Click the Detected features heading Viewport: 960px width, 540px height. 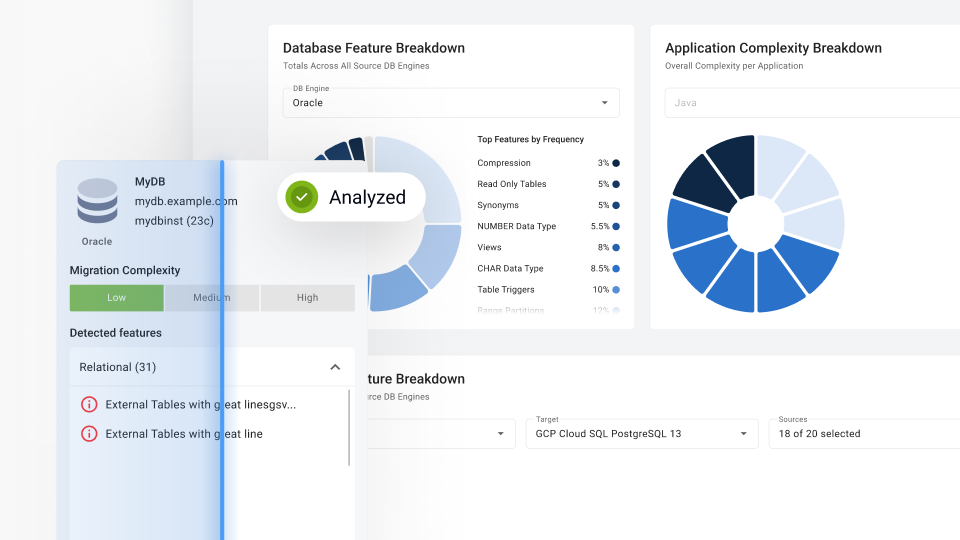[116, 333]
